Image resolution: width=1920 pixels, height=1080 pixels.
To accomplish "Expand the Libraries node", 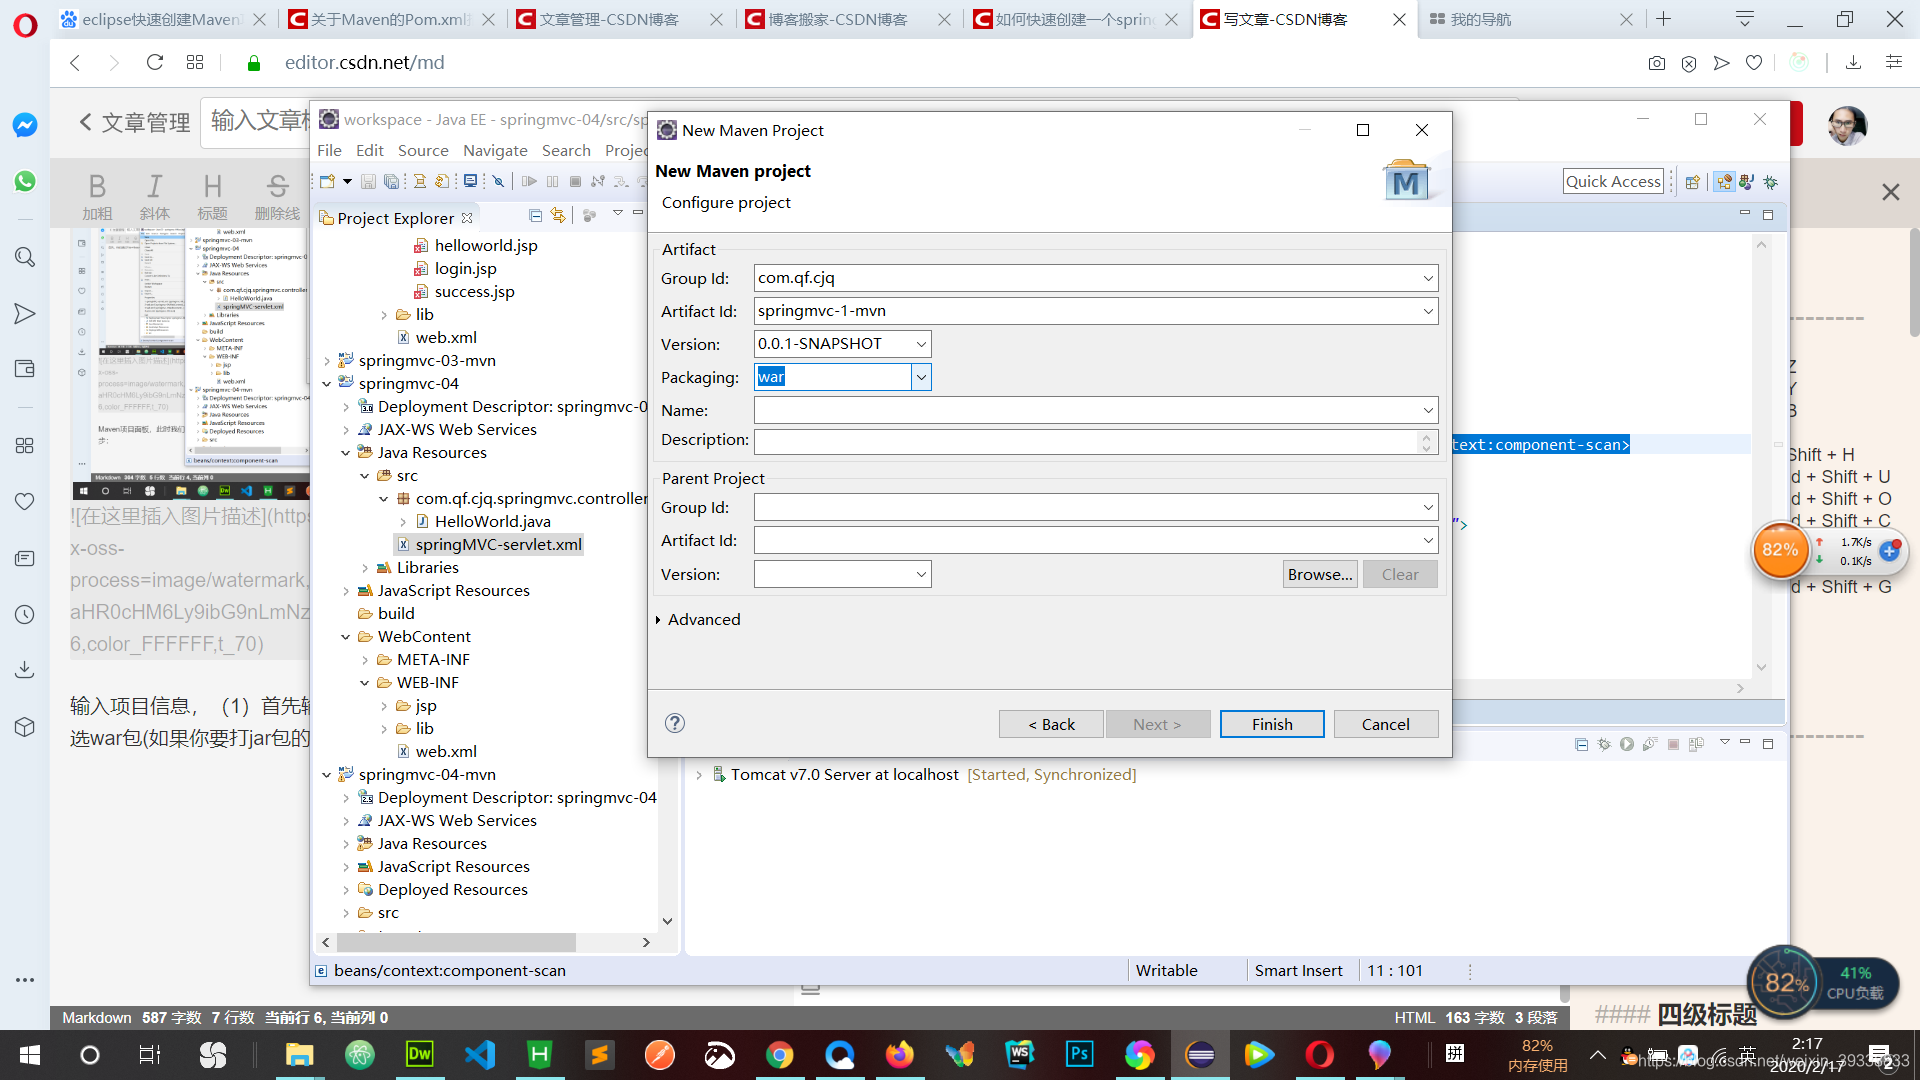I will click(x=365, y=568).
